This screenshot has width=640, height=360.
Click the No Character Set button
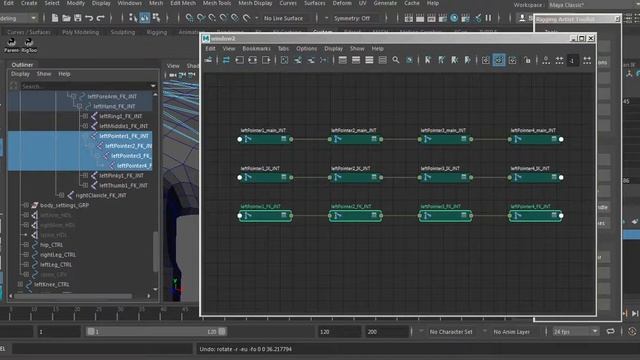[x=451, y=332]
